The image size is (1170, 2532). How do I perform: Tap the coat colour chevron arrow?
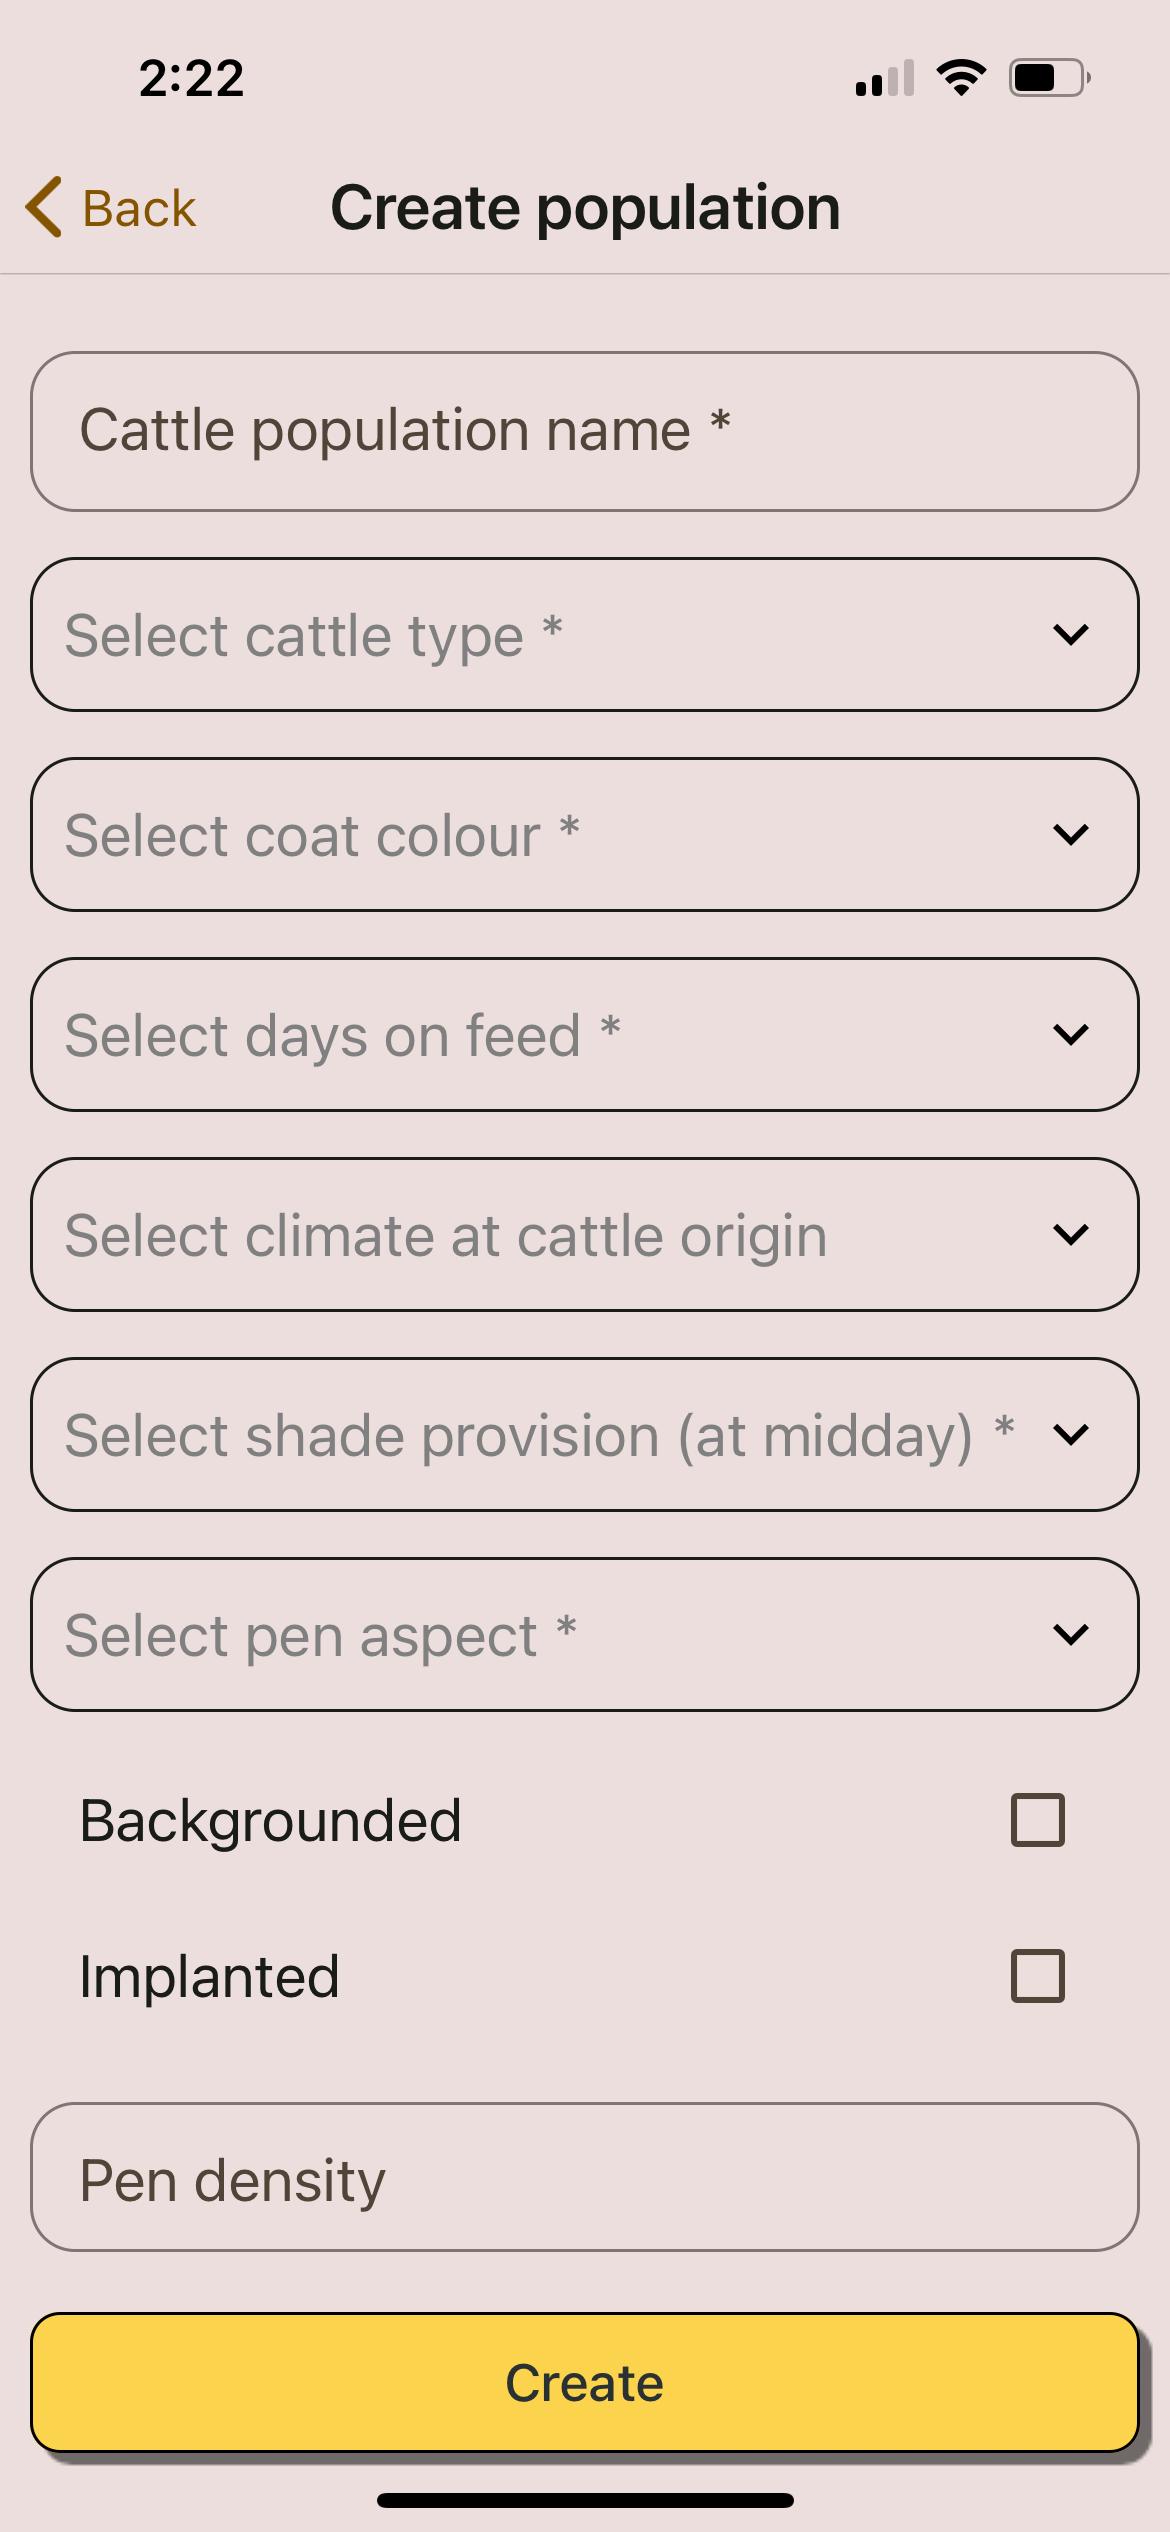(1070, 835)
